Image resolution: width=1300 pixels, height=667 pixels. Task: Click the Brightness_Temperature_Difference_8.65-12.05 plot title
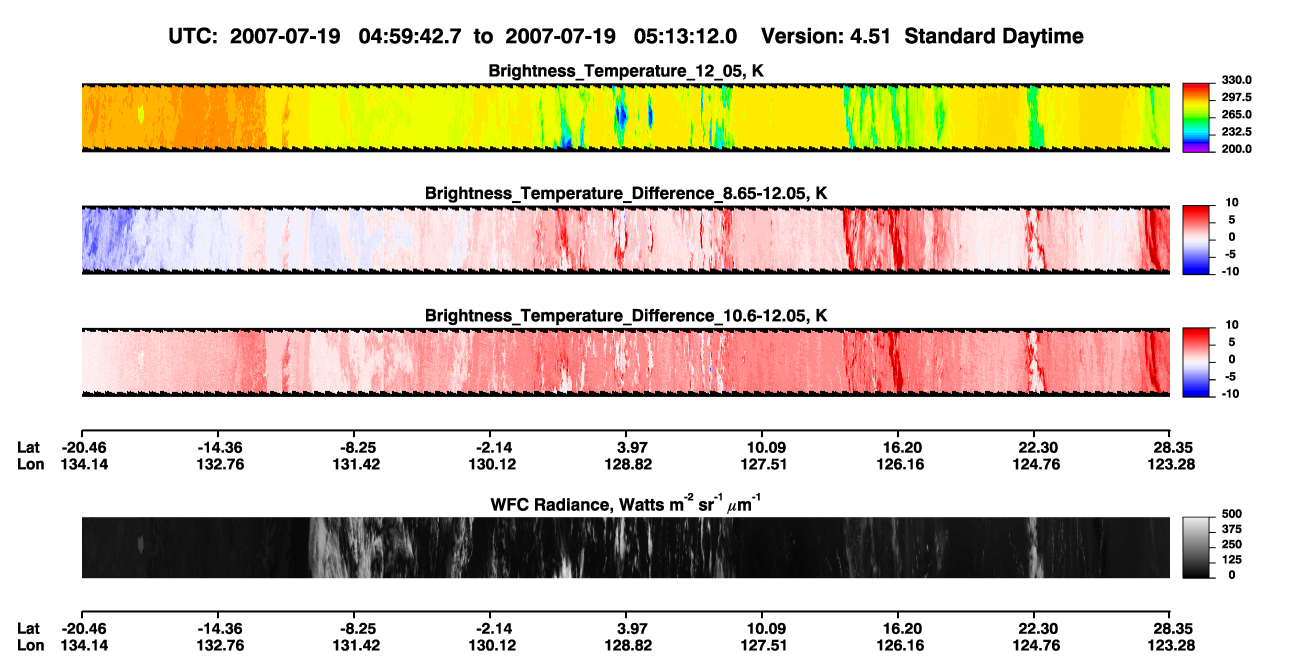[x=626, y=193]
